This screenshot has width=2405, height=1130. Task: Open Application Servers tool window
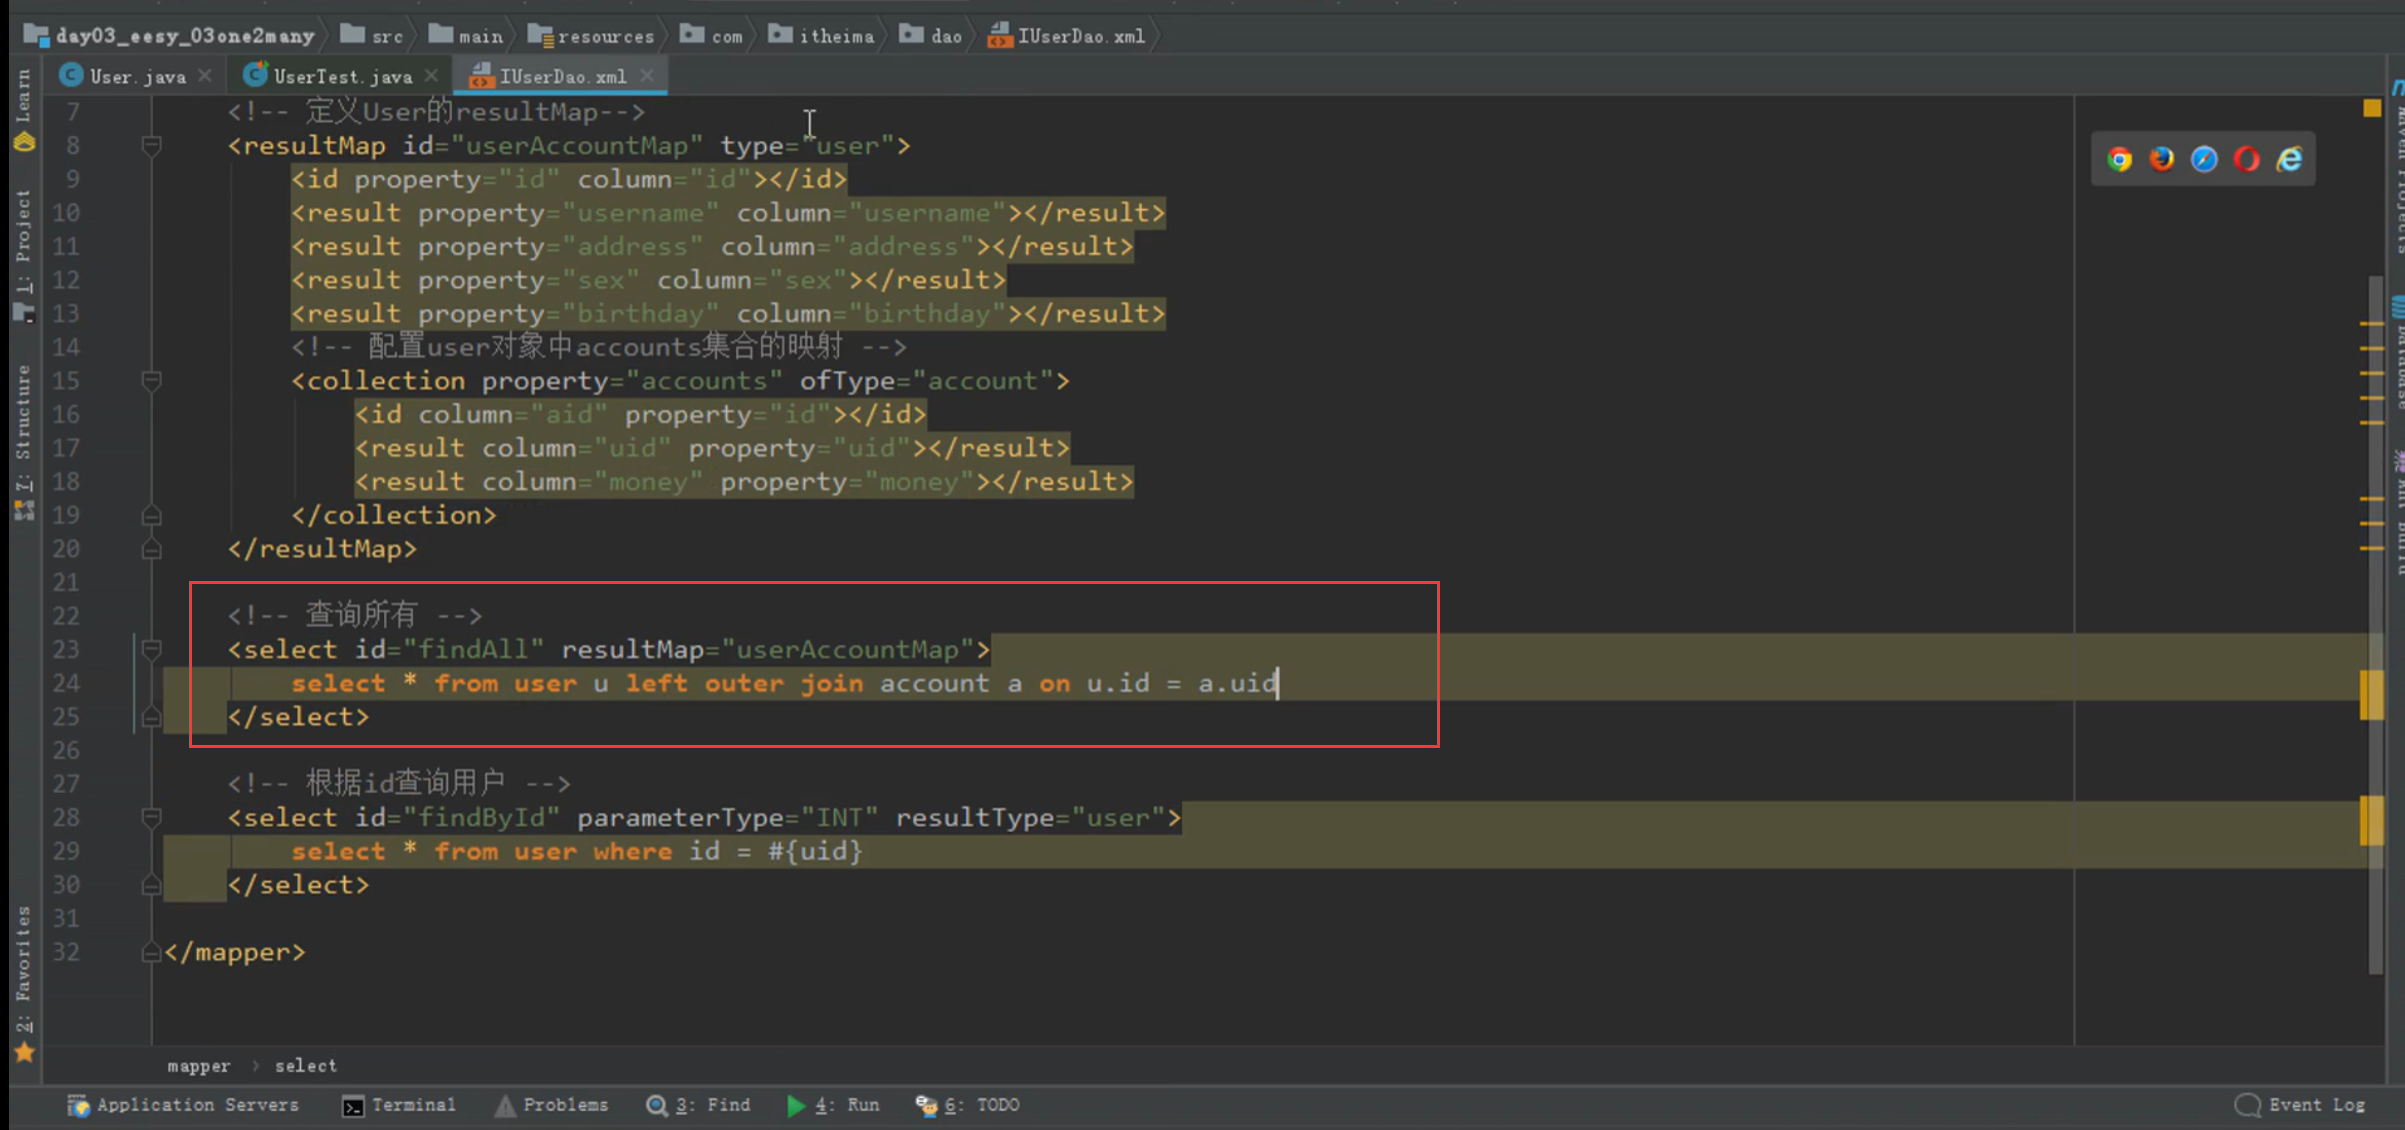(x=184, y=1105)
